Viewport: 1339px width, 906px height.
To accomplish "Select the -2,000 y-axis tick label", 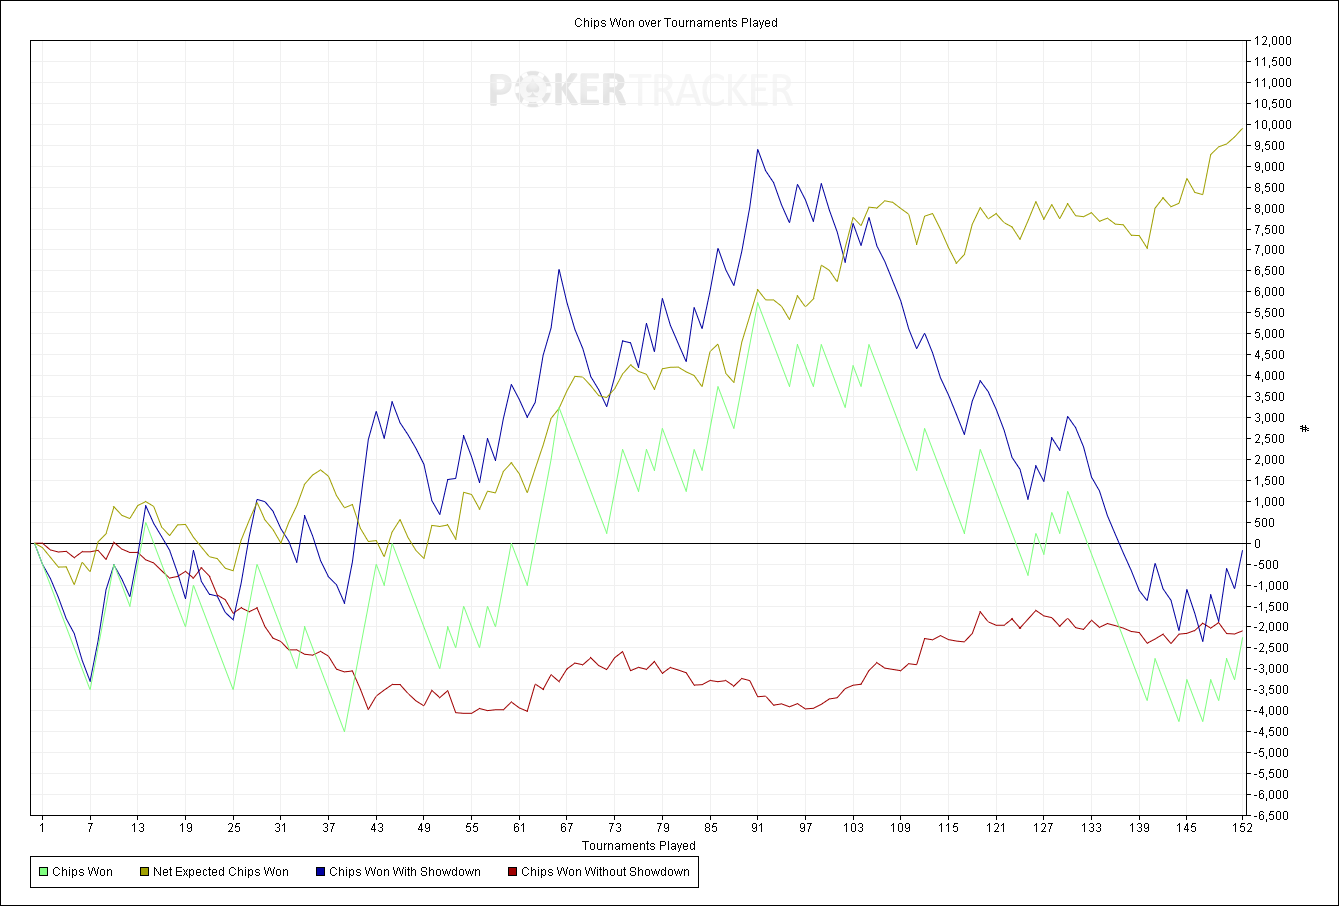I will coord(1272,628).
